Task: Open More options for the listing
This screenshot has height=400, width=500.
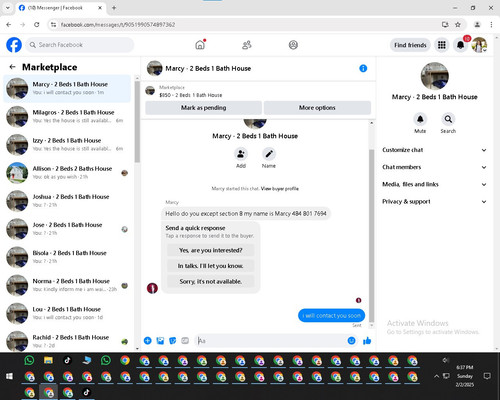Action: [317, 108]
